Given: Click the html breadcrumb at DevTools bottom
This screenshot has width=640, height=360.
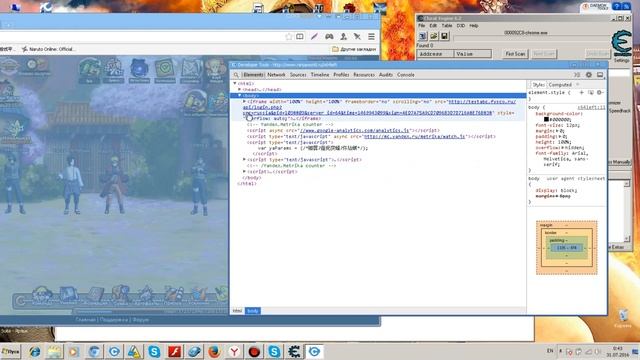Looking at the screenshot, I should tap(238, 311).
